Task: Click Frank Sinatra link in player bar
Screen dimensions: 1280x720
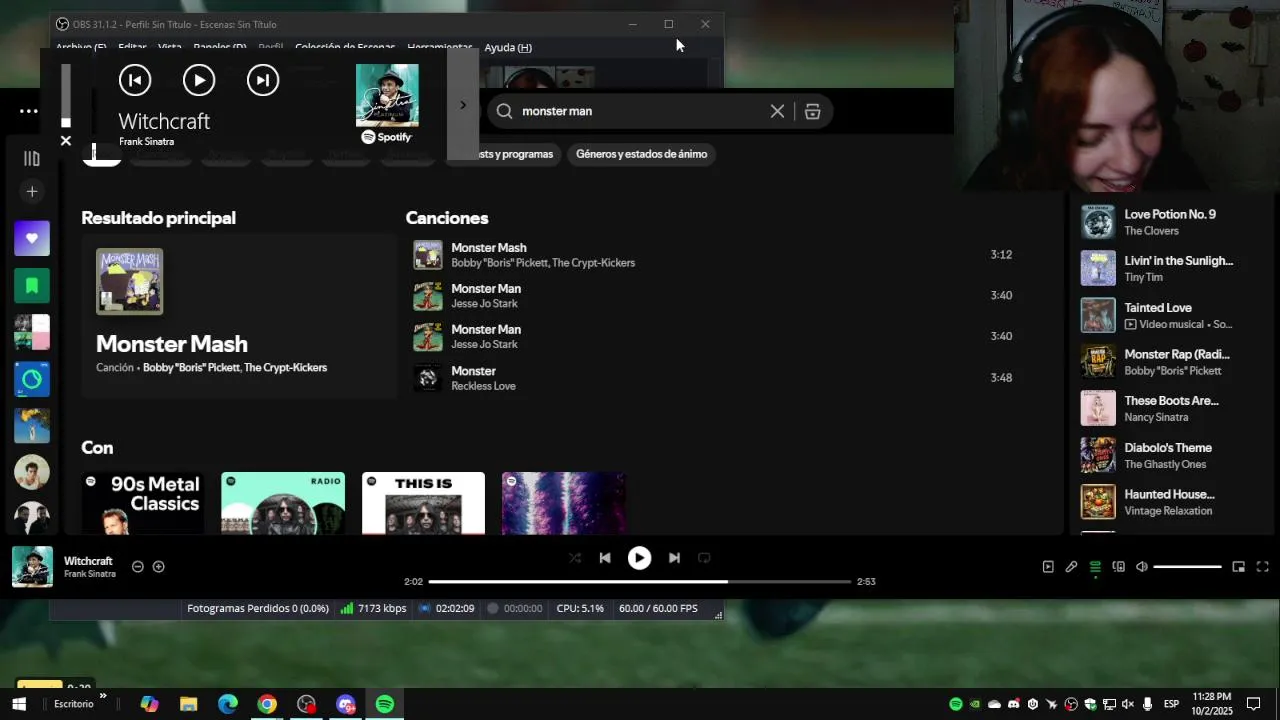Action: [x=90, y=574]
